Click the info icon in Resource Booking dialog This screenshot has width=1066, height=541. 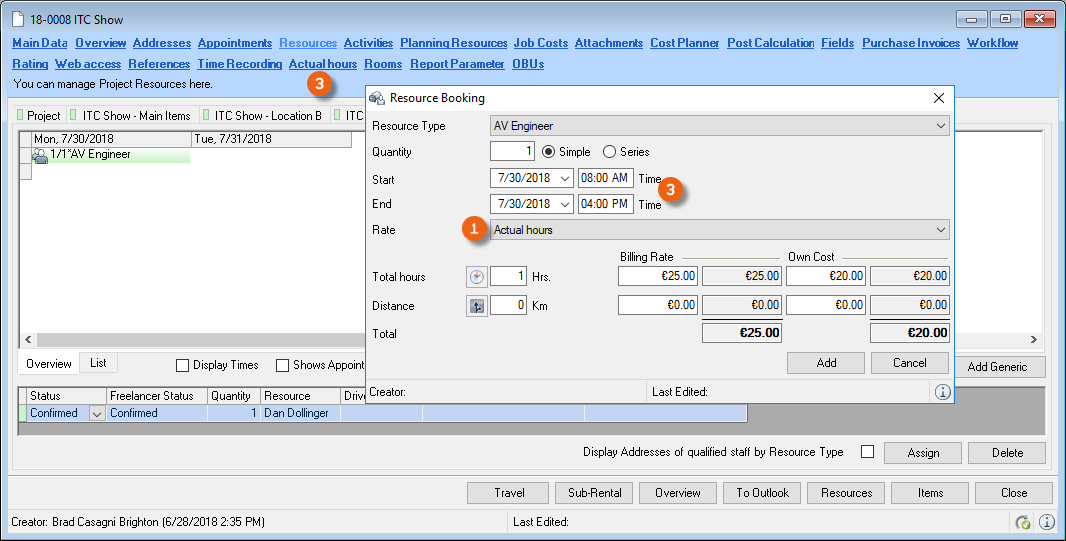pyautogui.click(x=941, y=392)
